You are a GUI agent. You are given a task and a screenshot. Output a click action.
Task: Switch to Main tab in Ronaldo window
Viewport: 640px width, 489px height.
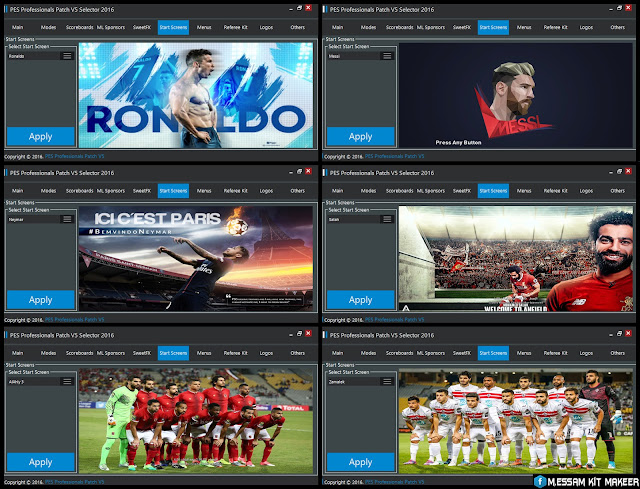pyautogui.click(x=18, y=27)
